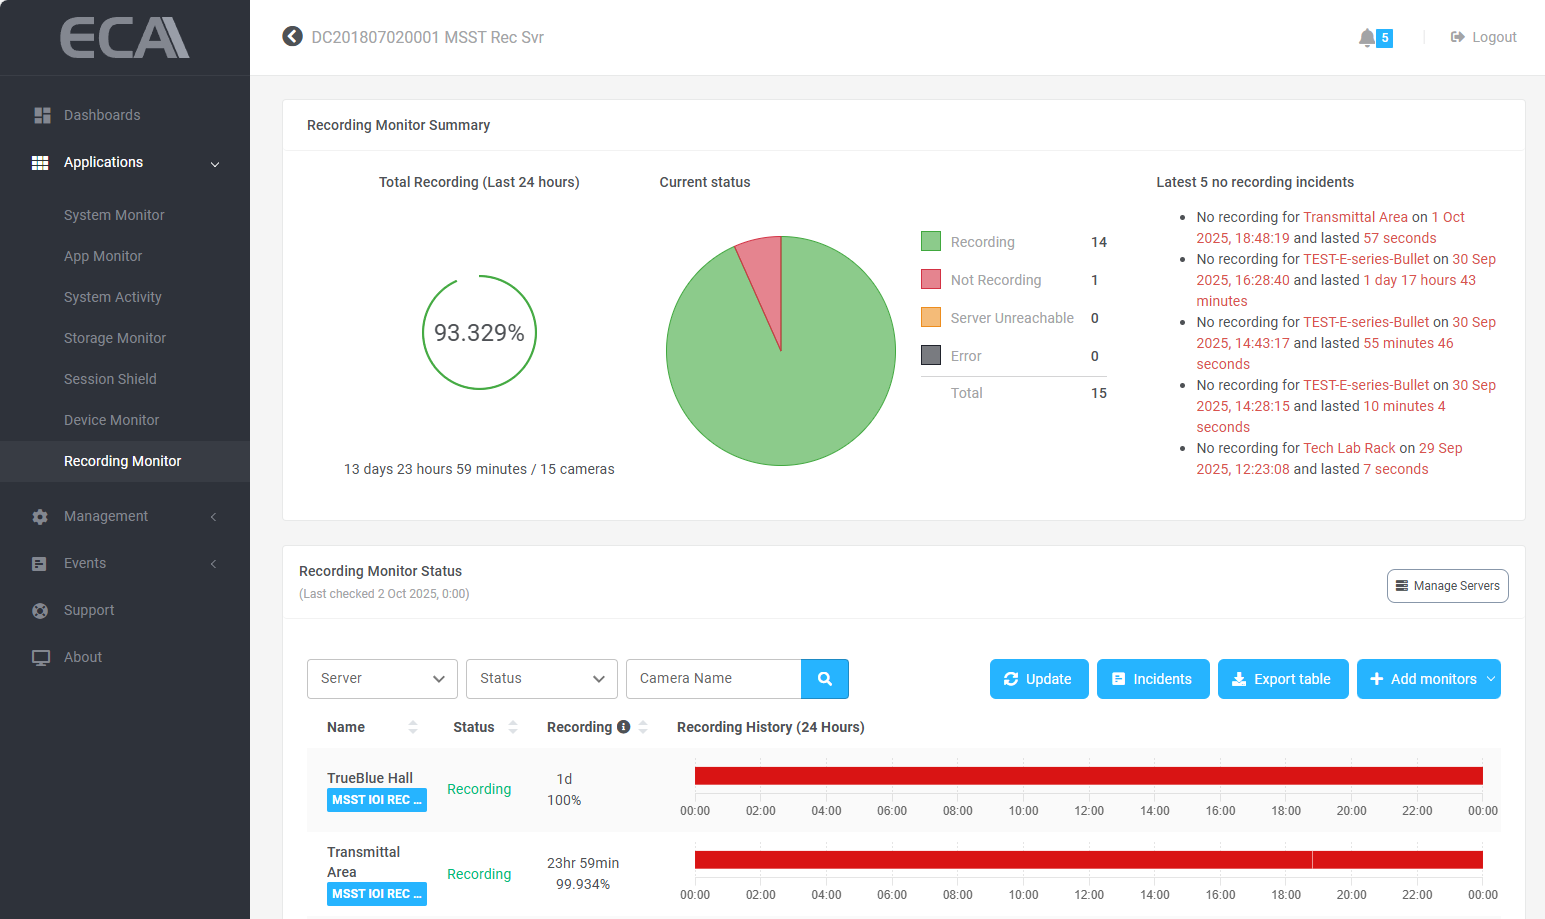Click the About monitor icon
Image resolution: width=1545 pixels, height=919 pixels.
(x=40, y=658)
